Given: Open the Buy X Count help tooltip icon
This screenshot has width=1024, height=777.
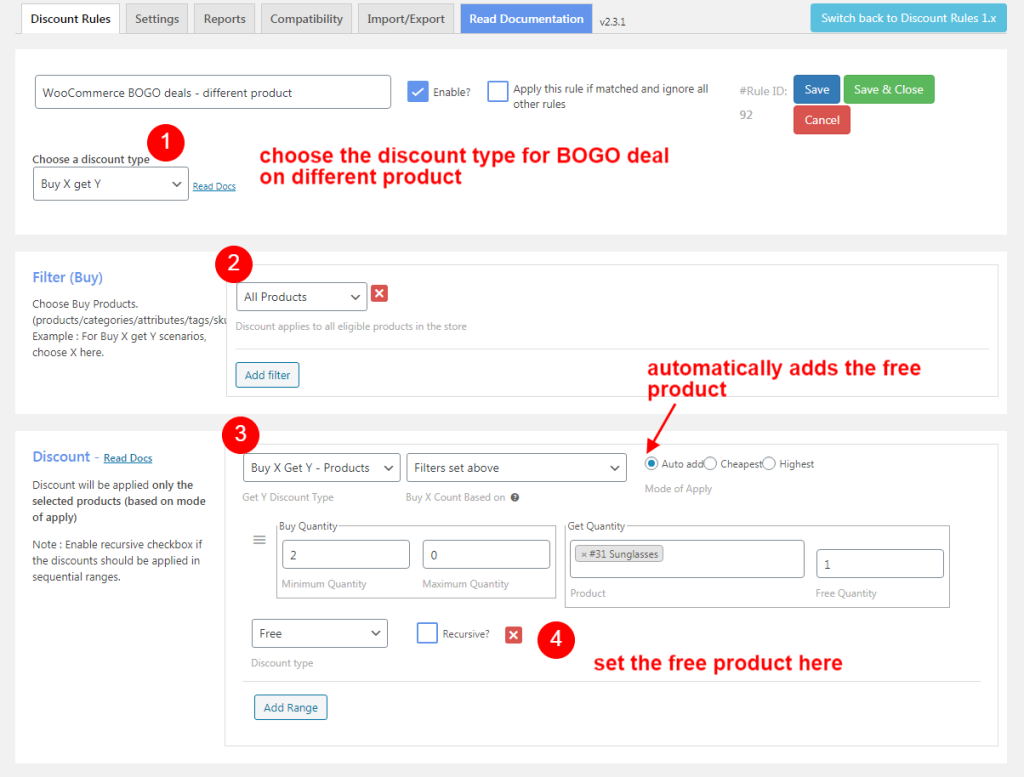Looking at the screenshot, I should point(515,498).
